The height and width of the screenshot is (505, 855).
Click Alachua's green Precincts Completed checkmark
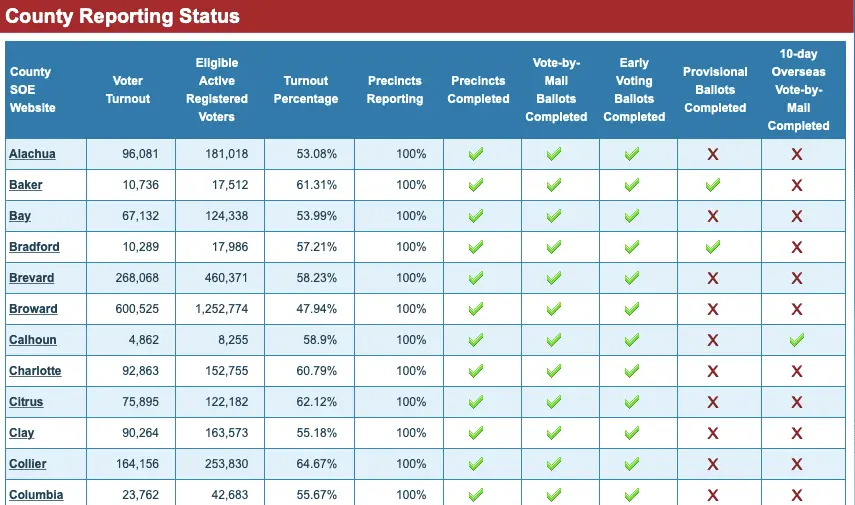[x=476, y=154]
